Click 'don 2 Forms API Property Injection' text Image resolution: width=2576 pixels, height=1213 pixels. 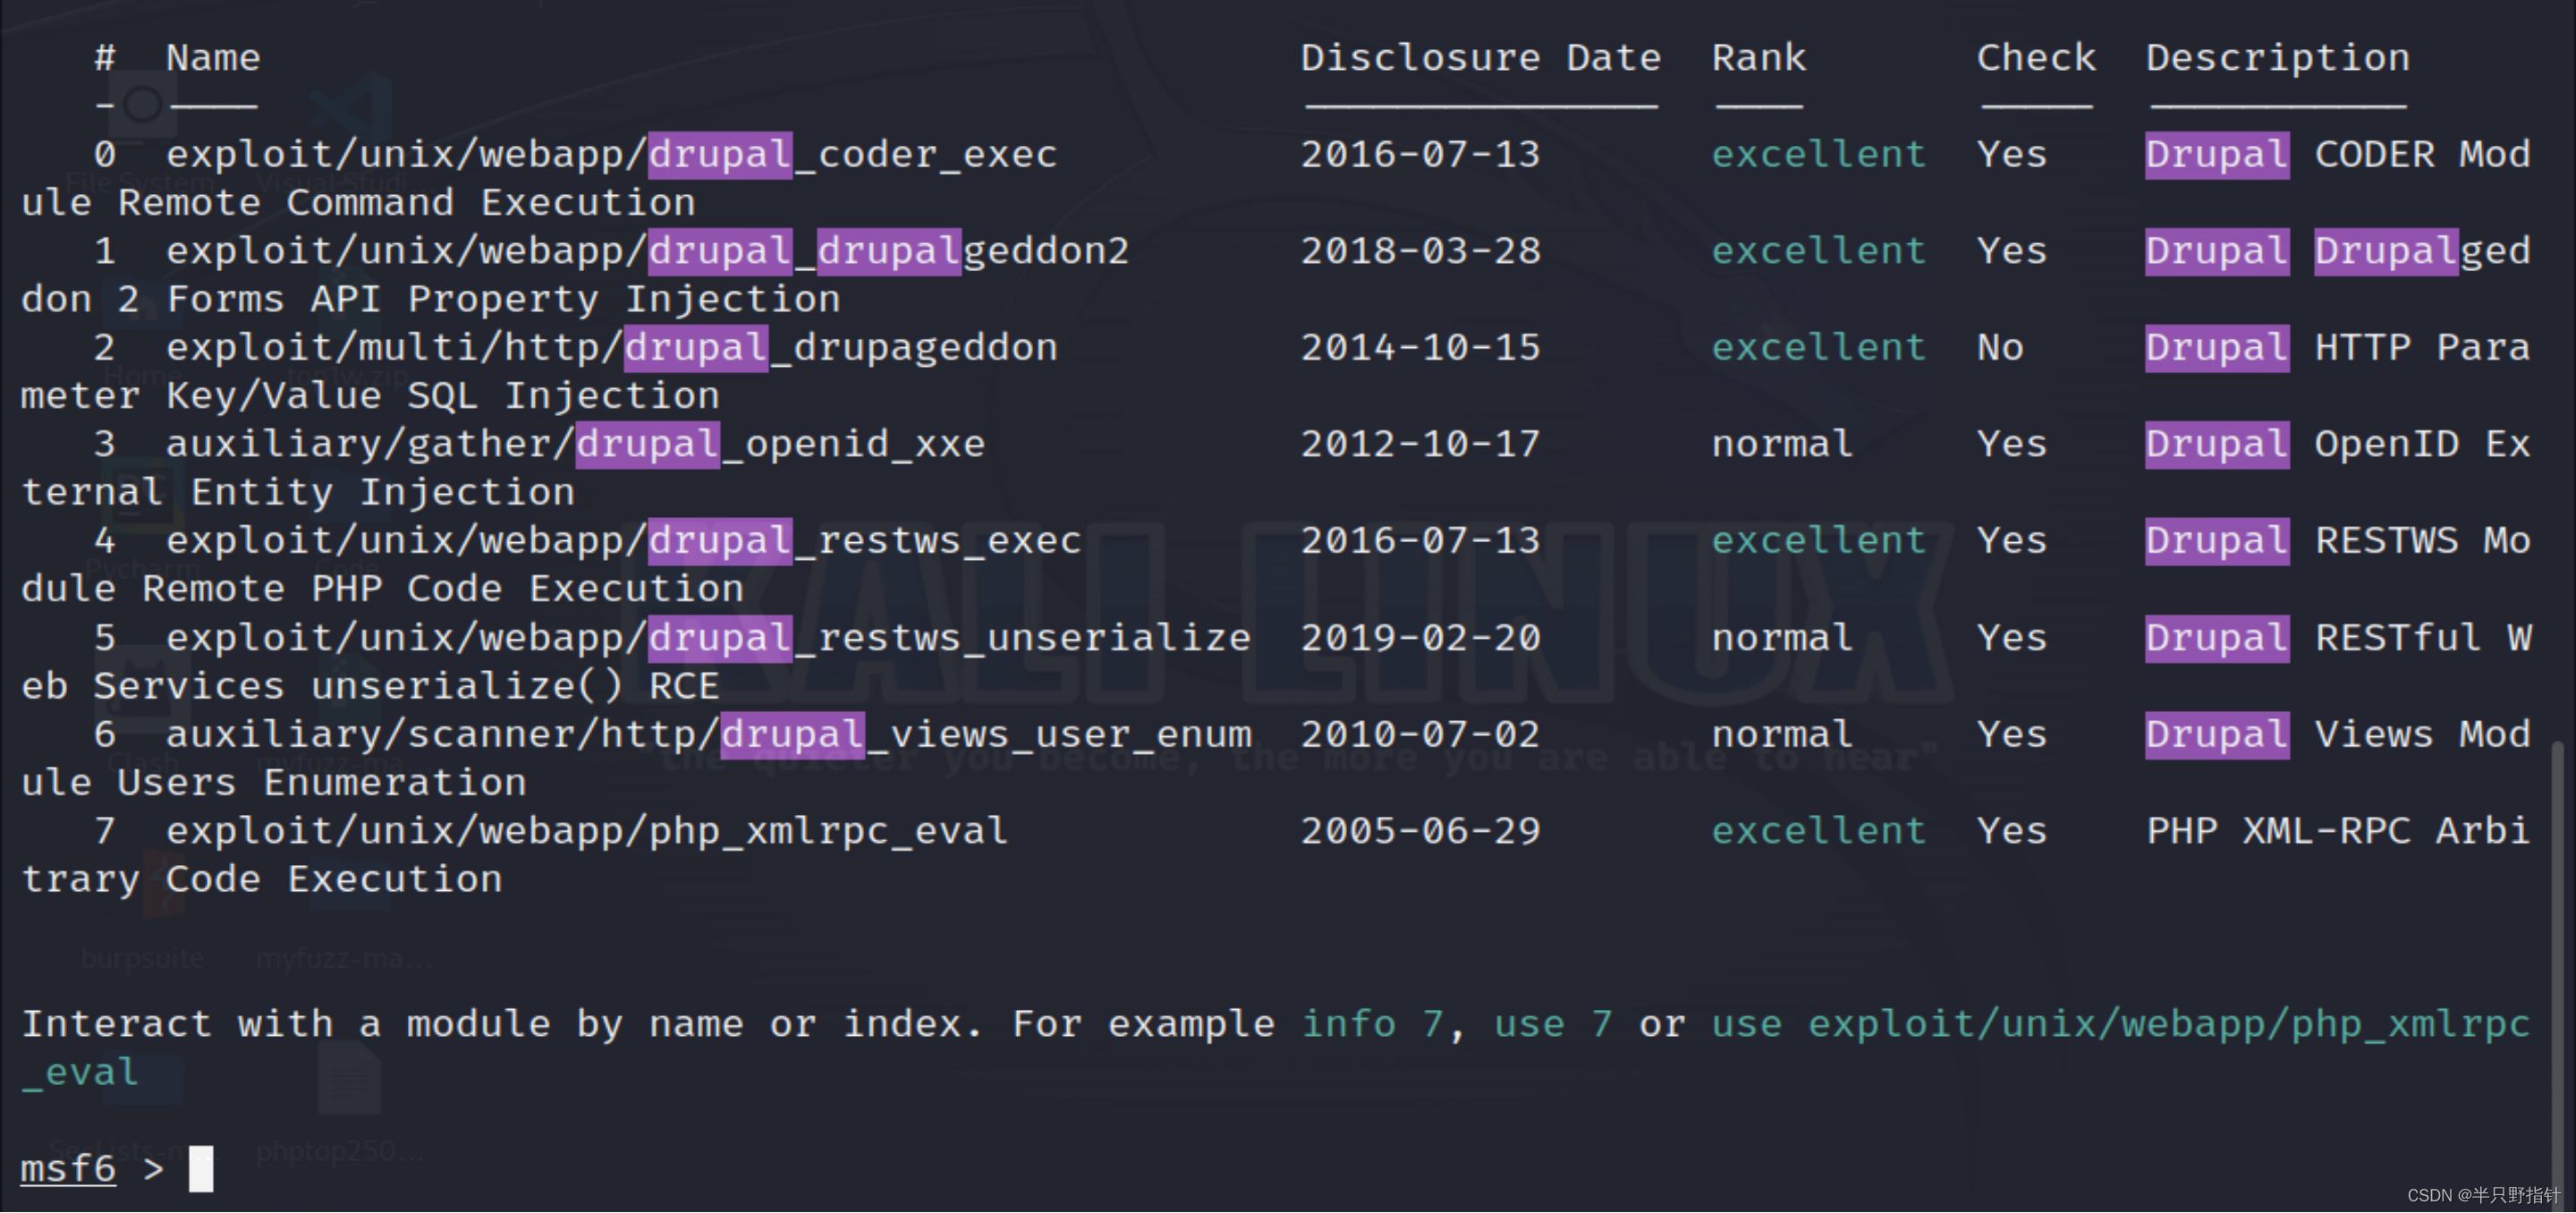430,300
